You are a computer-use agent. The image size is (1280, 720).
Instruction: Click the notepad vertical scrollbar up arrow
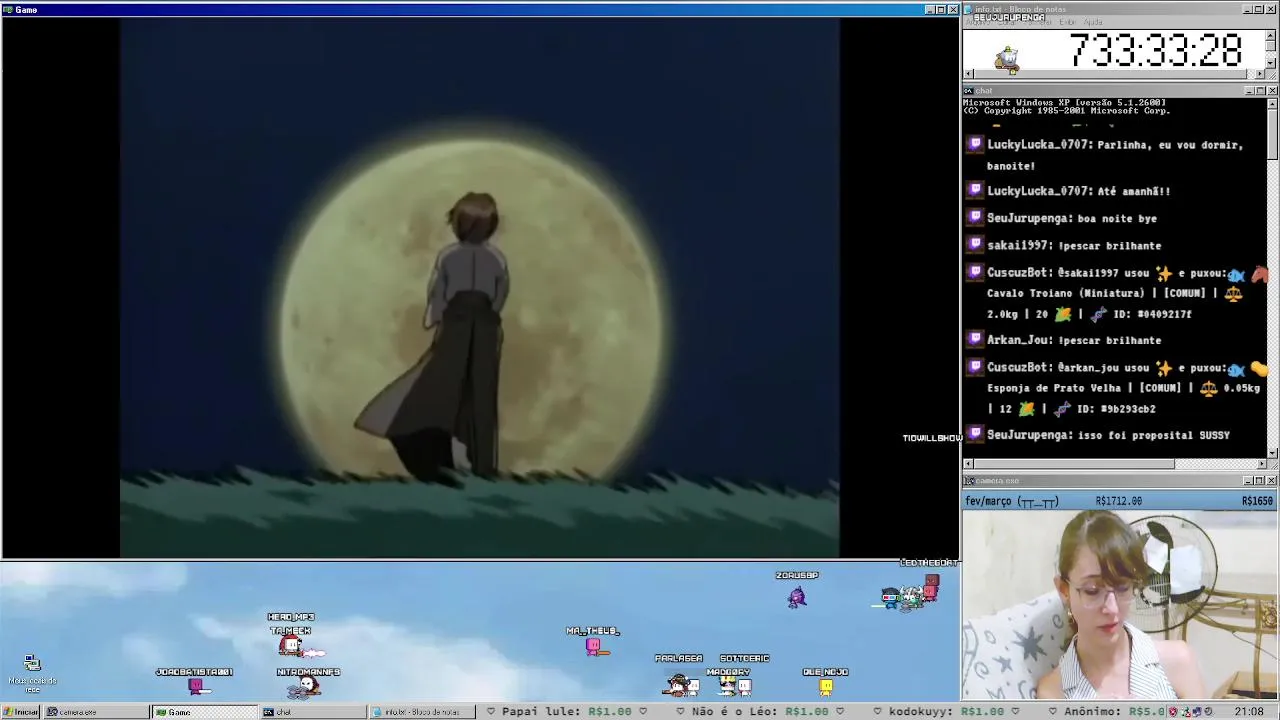1272,36
